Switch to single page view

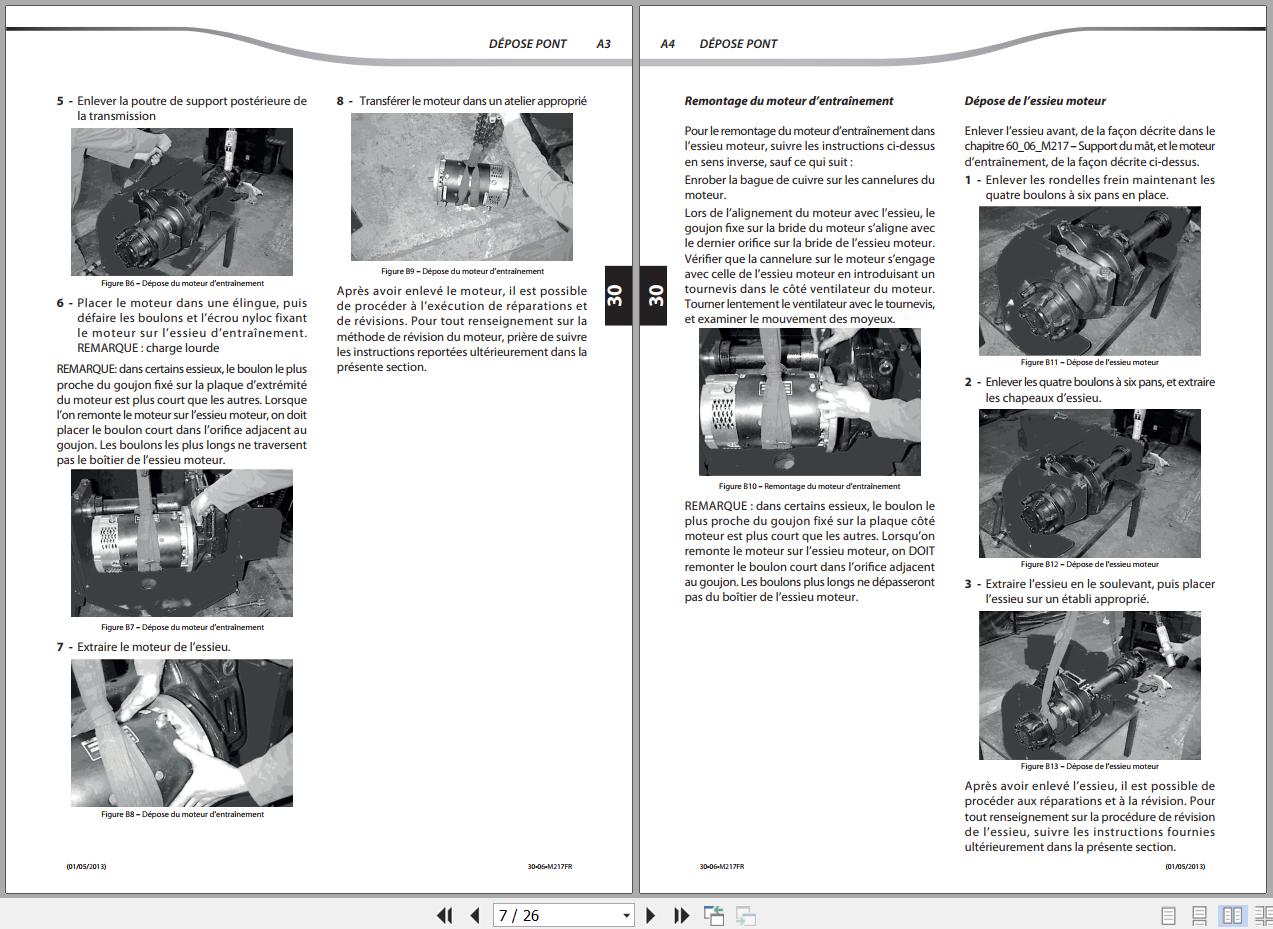(1168, 915)
